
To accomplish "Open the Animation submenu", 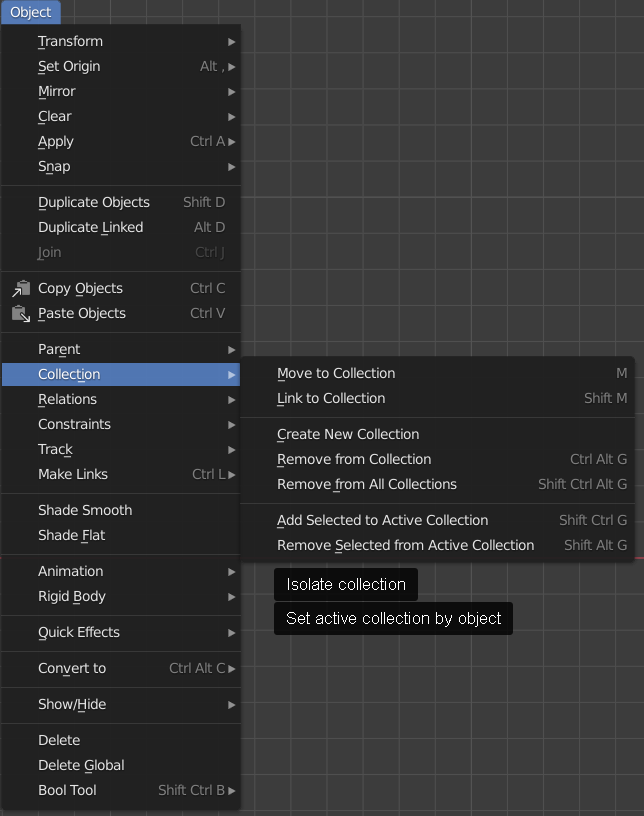I will point(121,571).
